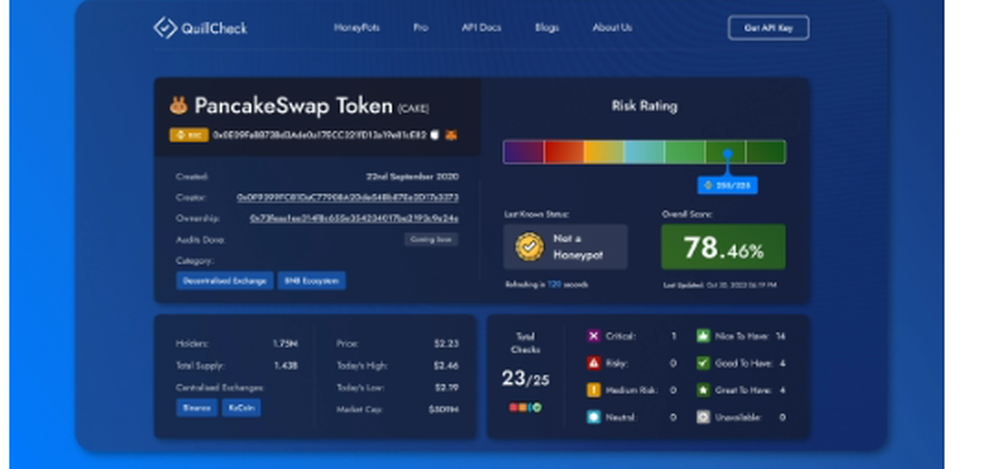
Task: Click the Last Updated timestamp text
Action: (720, 285)
